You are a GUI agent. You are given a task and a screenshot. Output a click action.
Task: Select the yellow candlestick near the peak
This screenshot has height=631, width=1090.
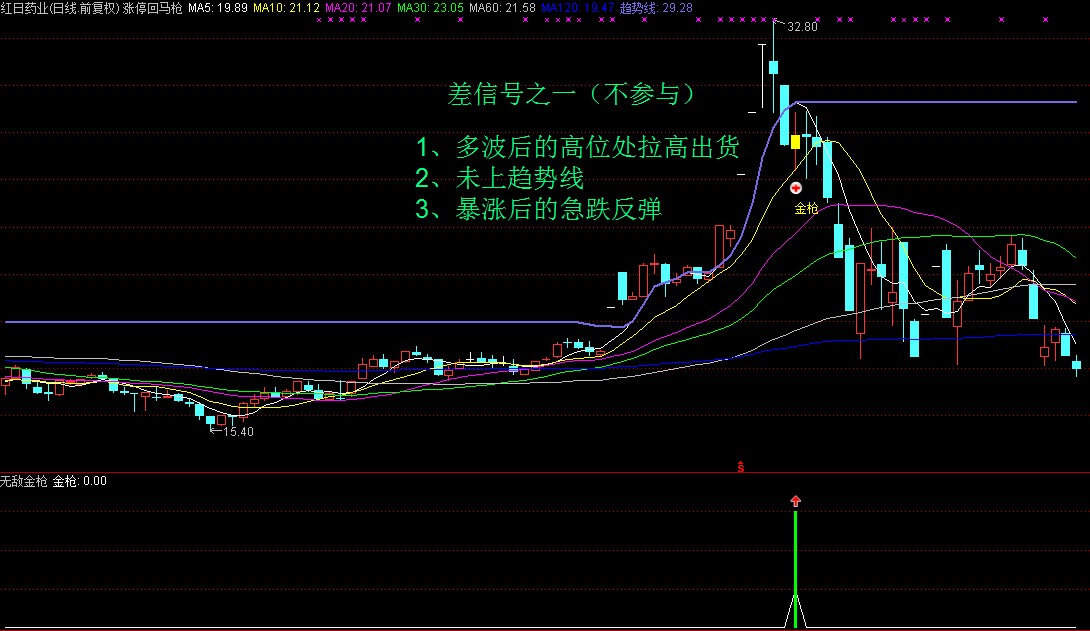coord(795,142)
